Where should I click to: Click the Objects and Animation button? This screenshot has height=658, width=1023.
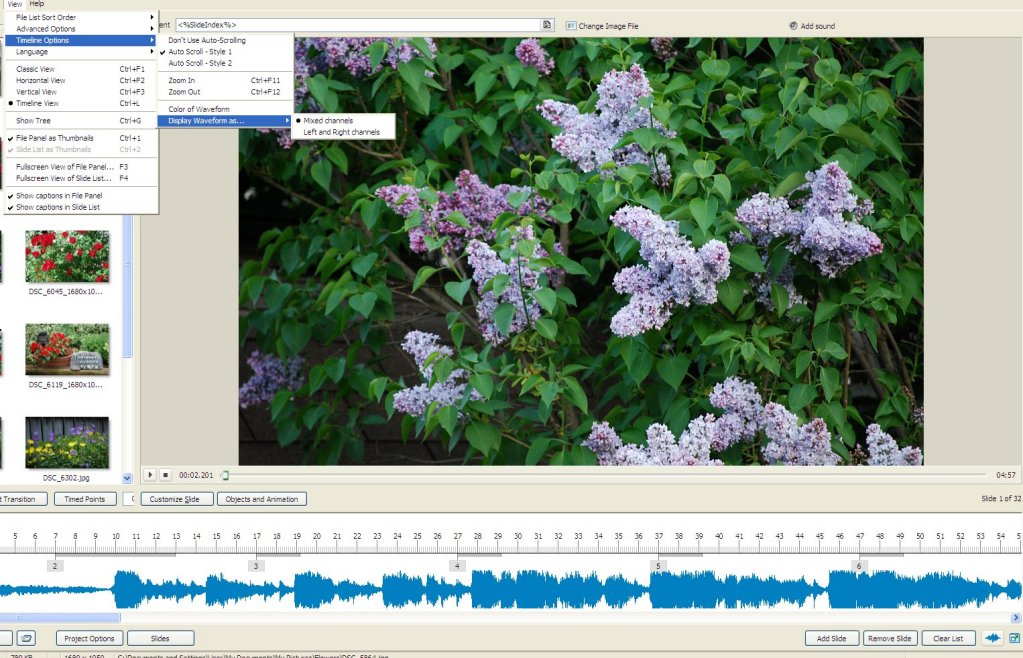[x=260, y=499]
